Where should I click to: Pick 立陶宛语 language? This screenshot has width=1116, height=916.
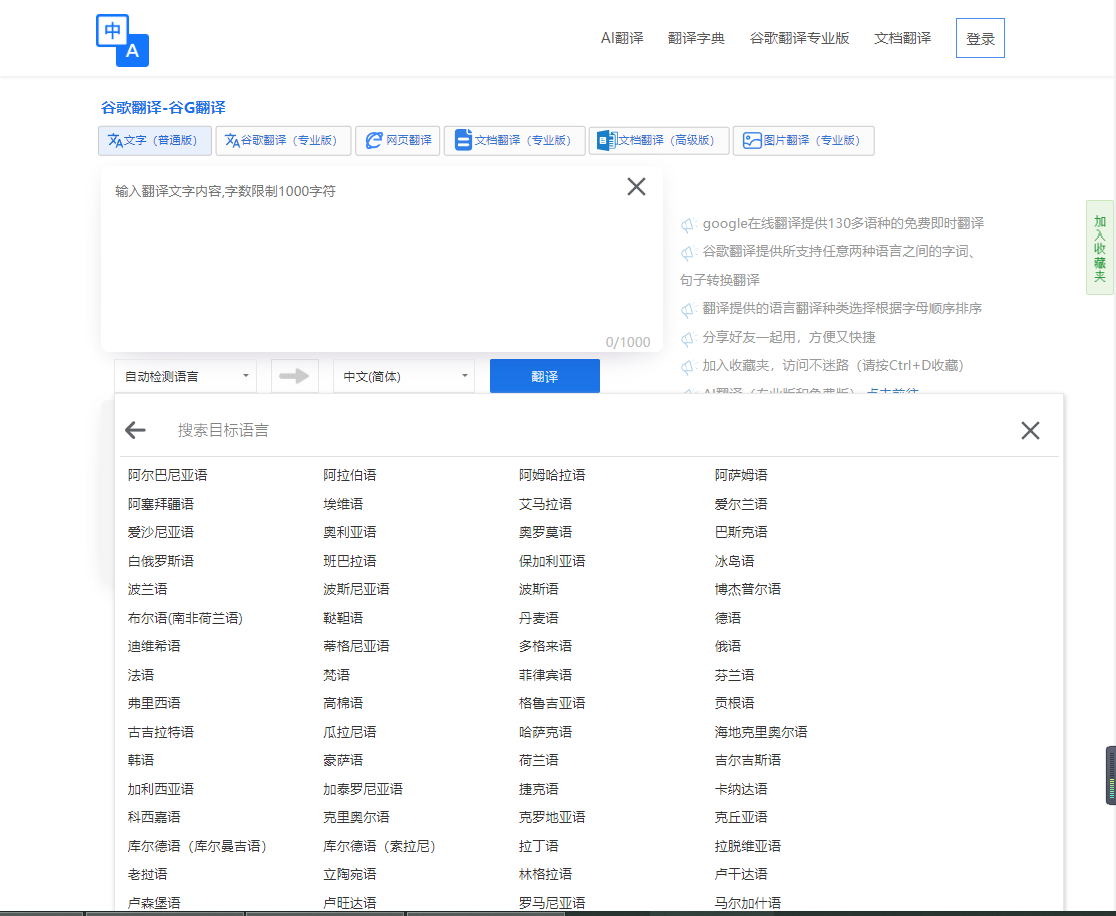349,873
